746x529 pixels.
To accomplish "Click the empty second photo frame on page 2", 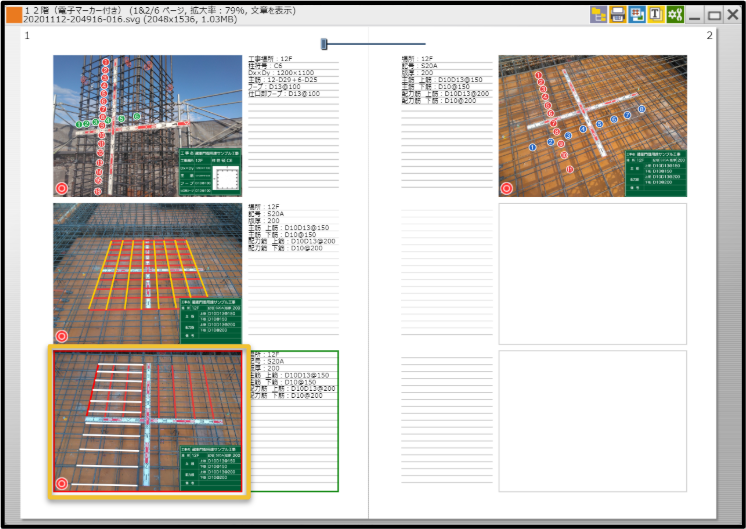I will tap(592, 273).
